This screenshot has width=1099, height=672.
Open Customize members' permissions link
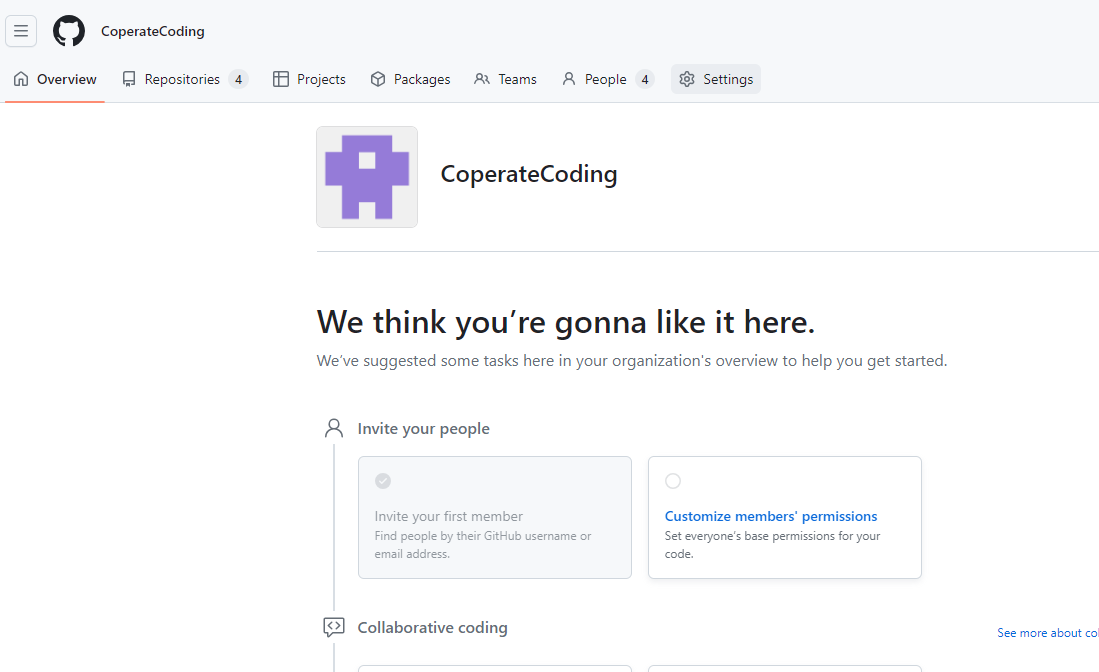click(x=771, y=516)
